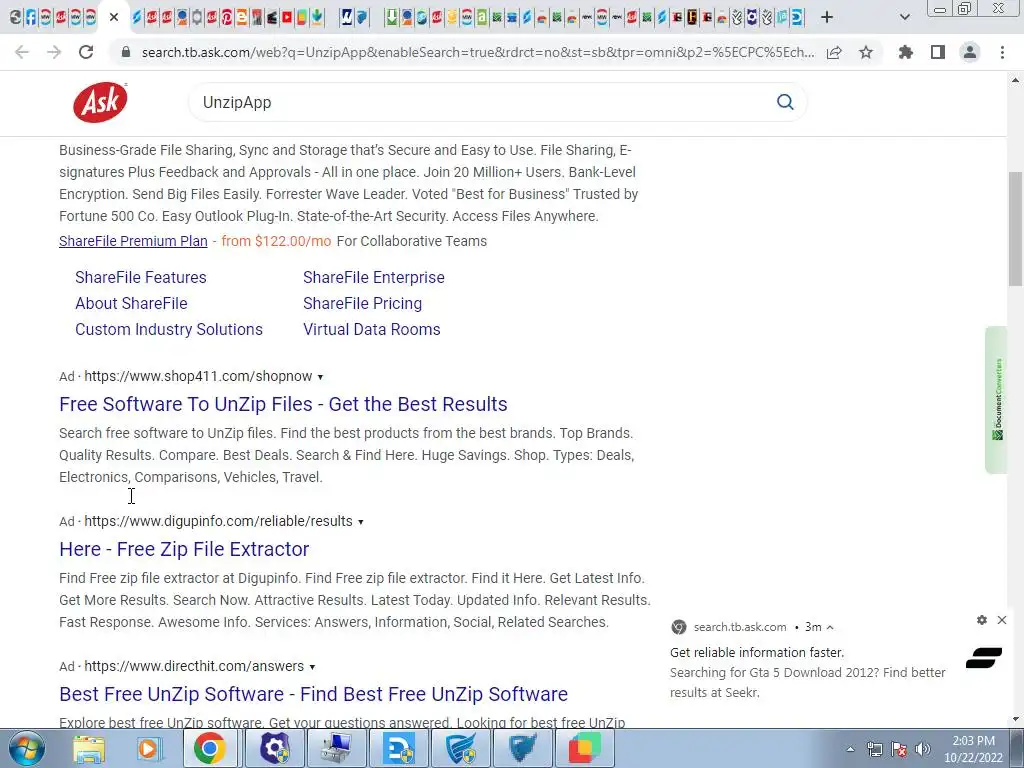Open ShareFile Features link

click(140, 278)
